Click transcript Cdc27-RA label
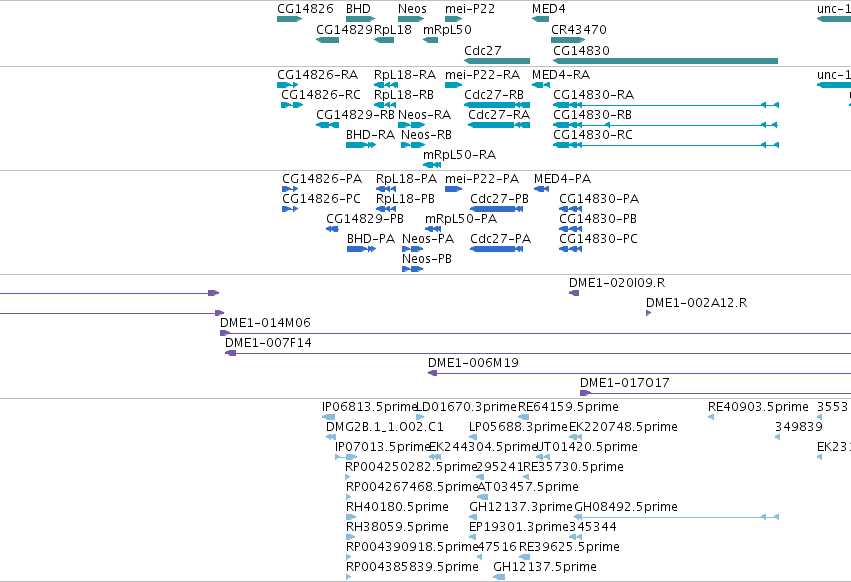The image size is (851, 582). (x=499, y=115)
